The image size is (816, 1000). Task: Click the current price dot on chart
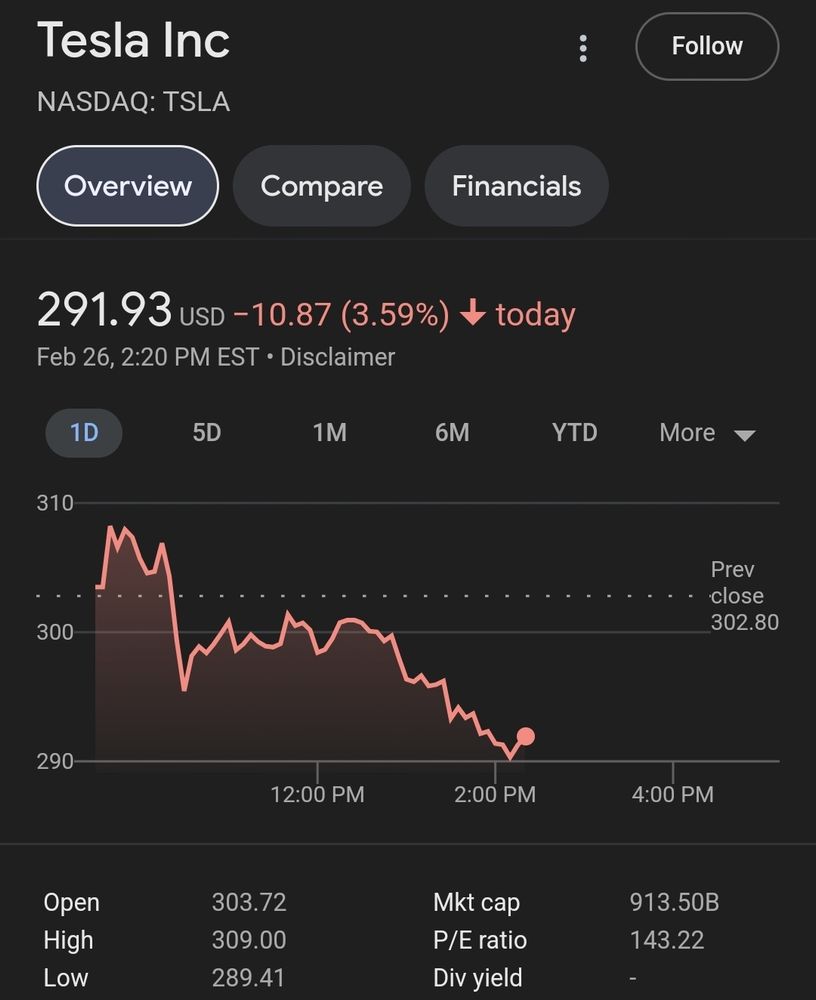(x=525, y=737)
